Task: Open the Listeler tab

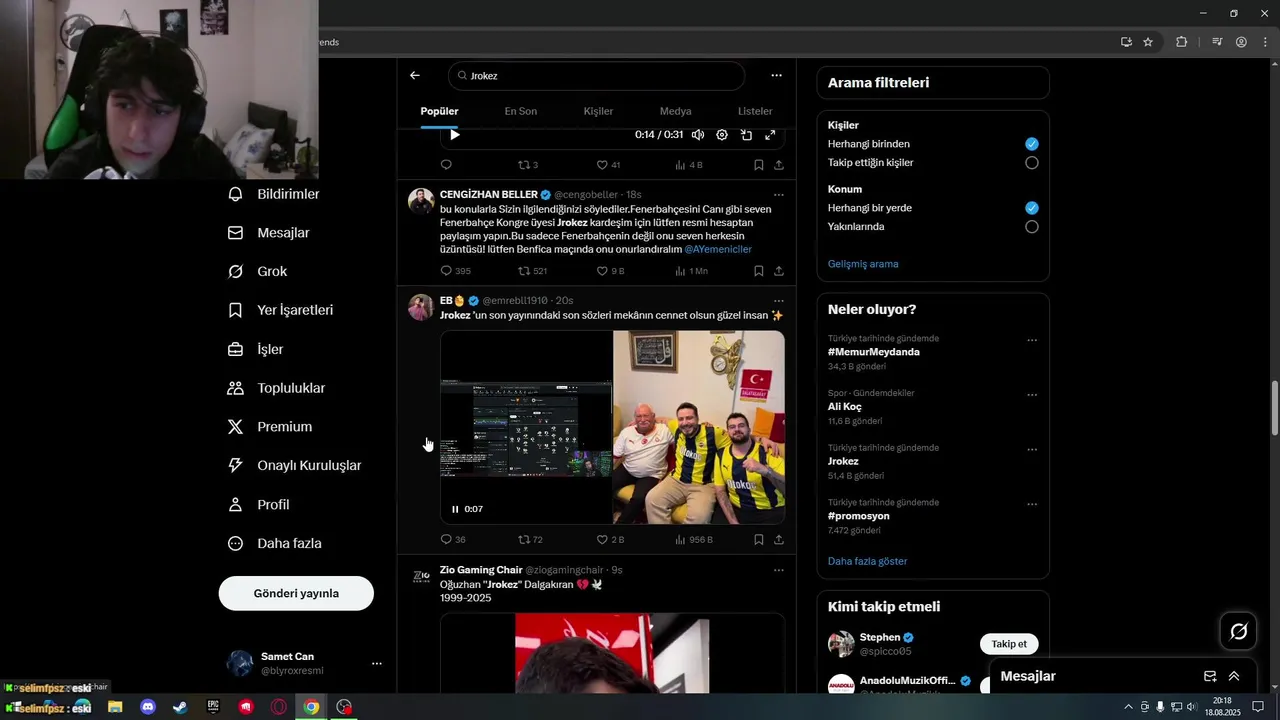Action: (x=755, y=111)
